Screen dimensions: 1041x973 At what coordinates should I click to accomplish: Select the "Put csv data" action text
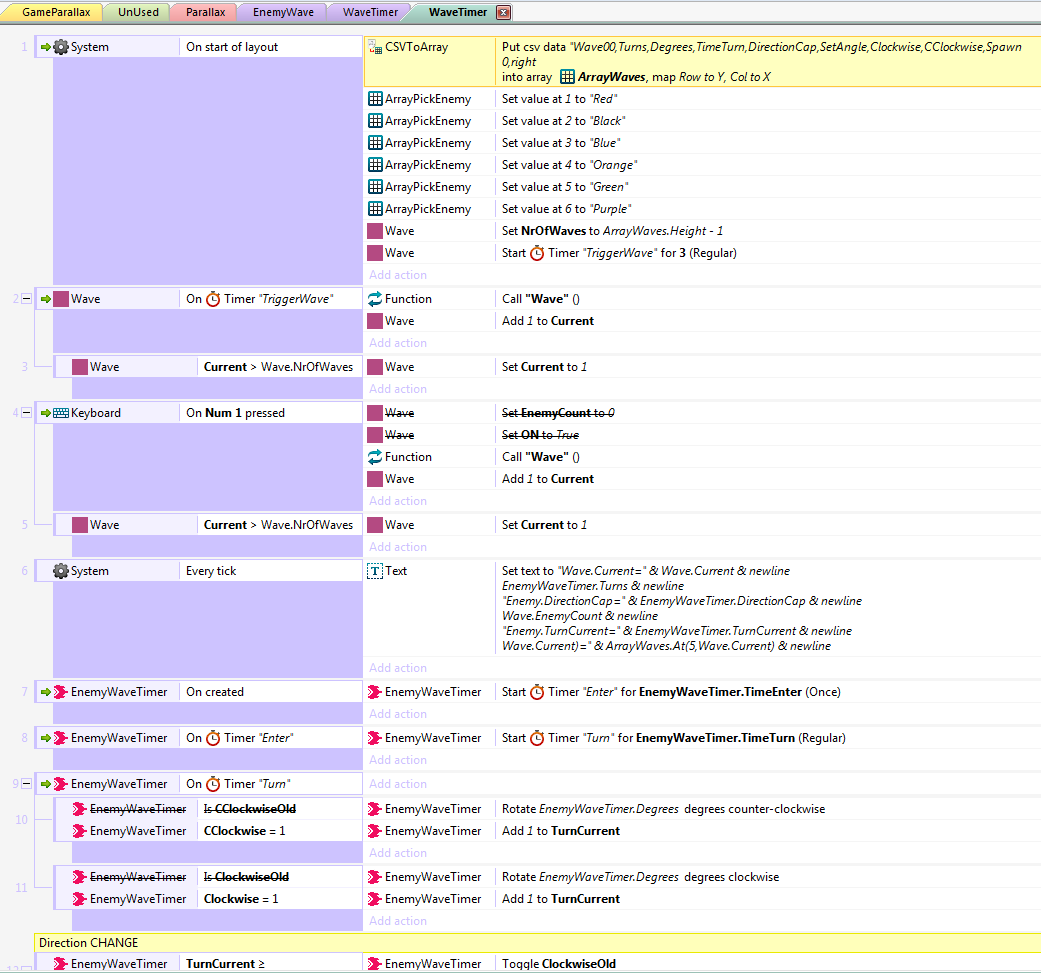coord(761,62)
